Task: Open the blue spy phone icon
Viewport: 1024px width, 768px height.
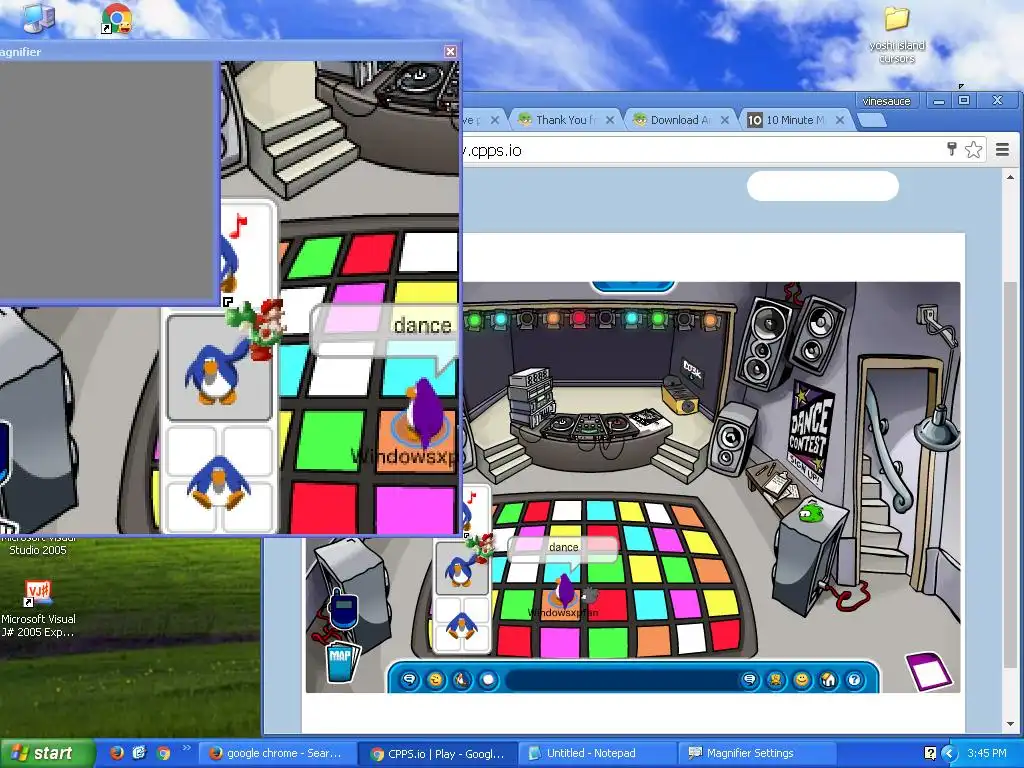Action: coord(342,609)
